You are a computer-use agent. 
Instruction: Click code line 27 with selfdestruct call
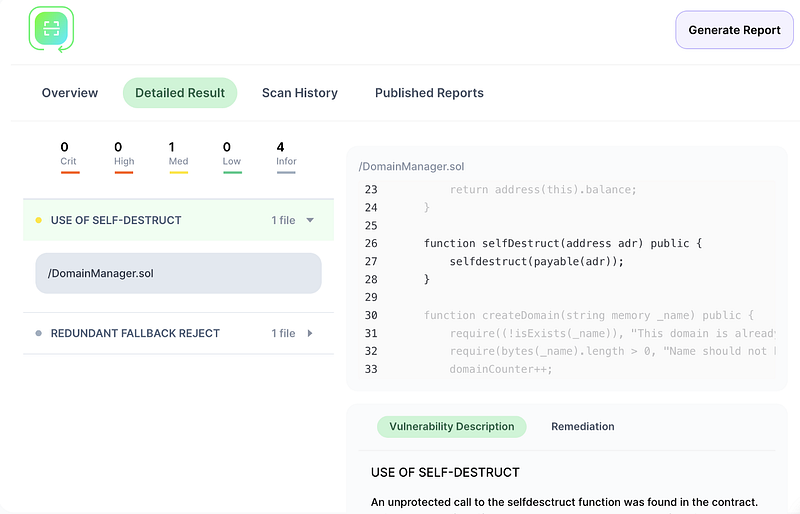(536, 261)
